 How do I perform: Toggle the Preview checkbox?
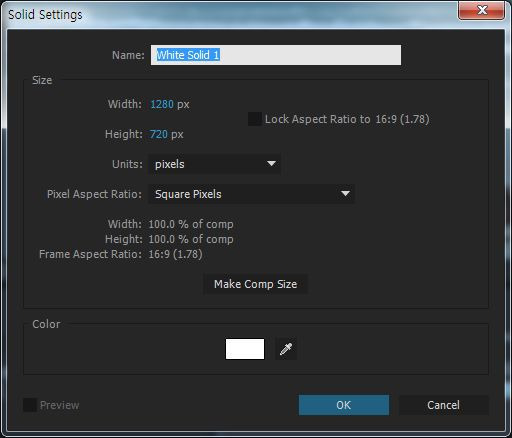(30, 405)
